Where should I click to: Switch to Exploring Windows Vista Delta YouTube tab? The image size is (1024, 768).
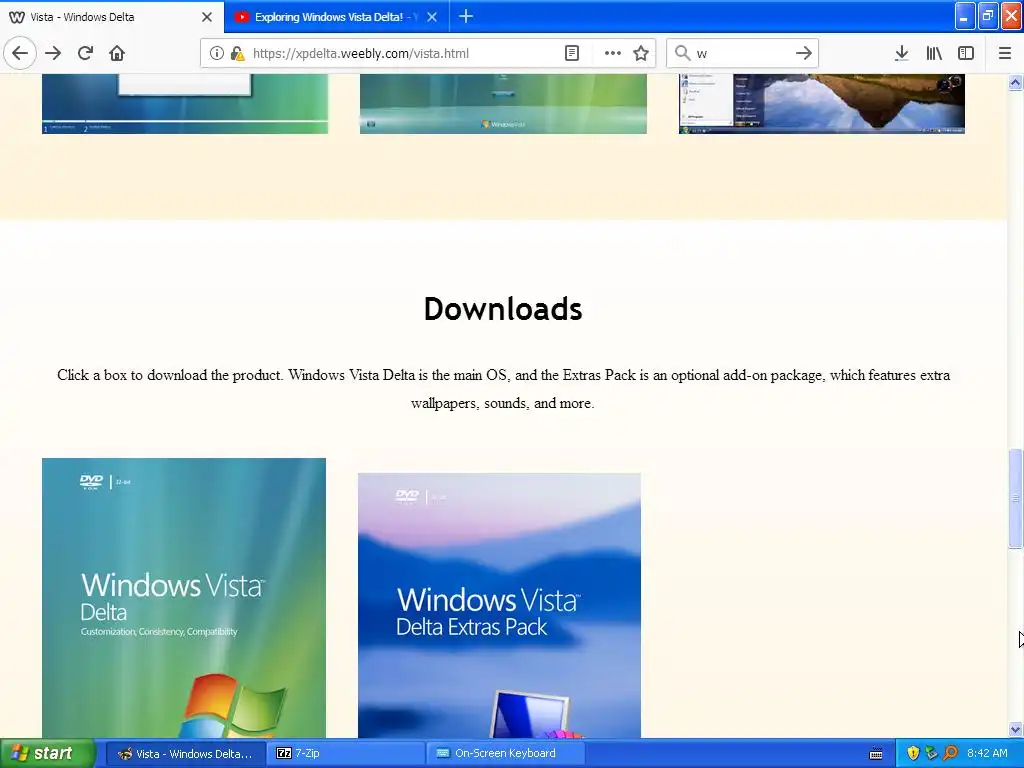click(x=336, y=16)
